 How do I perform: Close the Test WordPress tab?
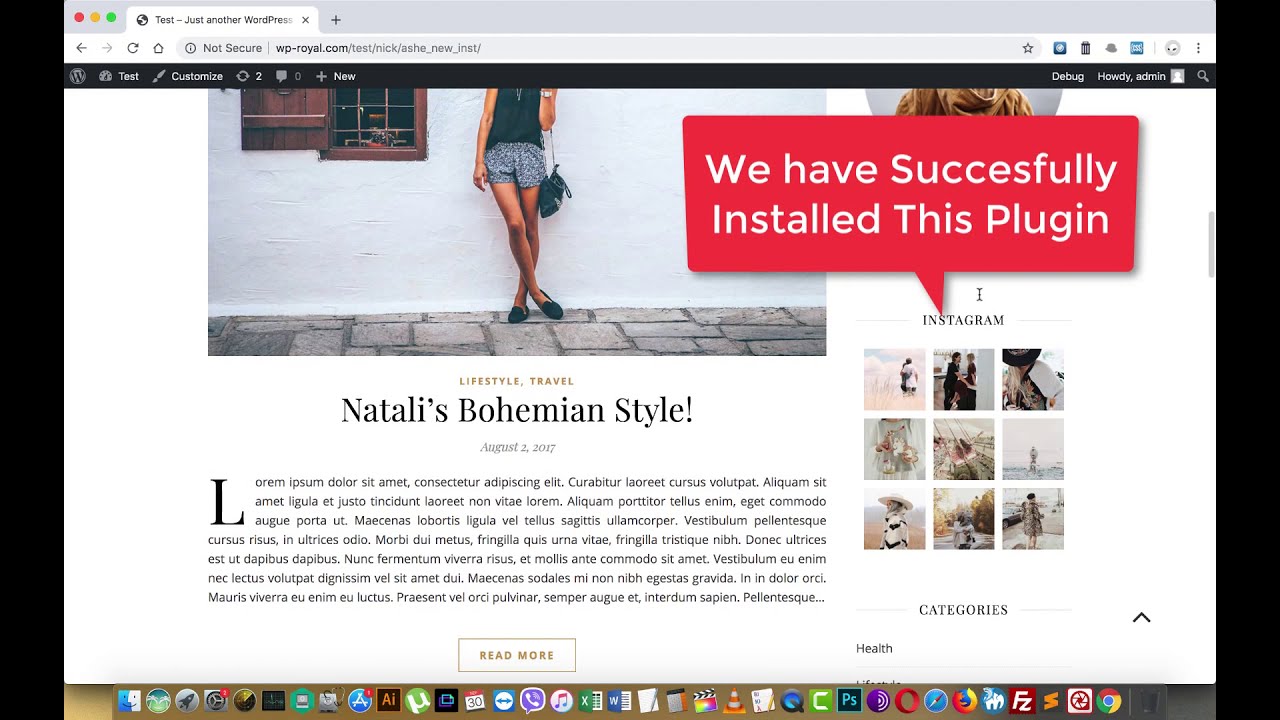306,20
